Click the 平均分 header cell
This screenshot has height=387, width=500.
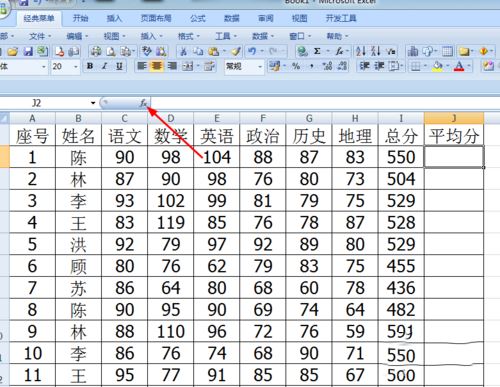pyautogui.click(x=454, y=135)
